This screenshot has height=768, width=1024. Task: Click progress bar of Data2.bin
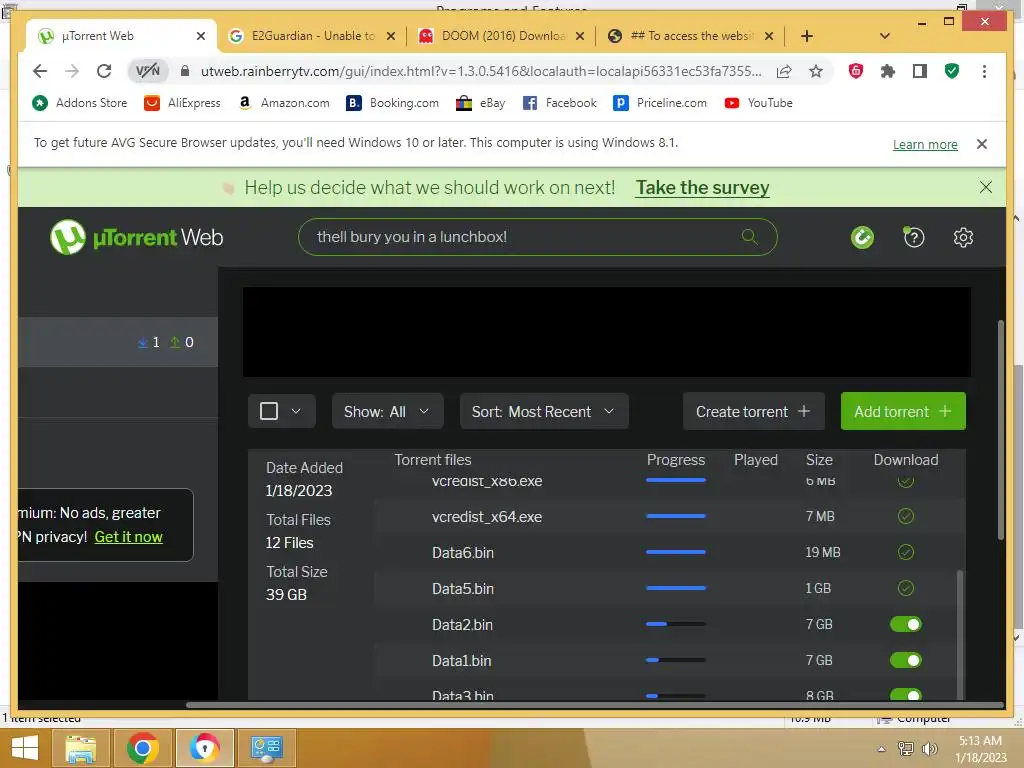676,624
